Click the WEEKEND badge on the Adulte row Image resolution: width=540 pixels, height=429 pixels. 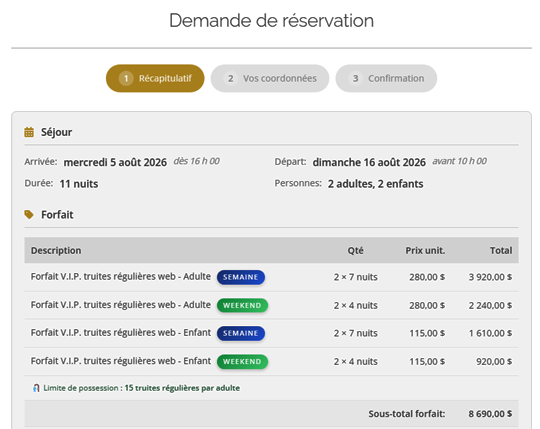[242, 305]
